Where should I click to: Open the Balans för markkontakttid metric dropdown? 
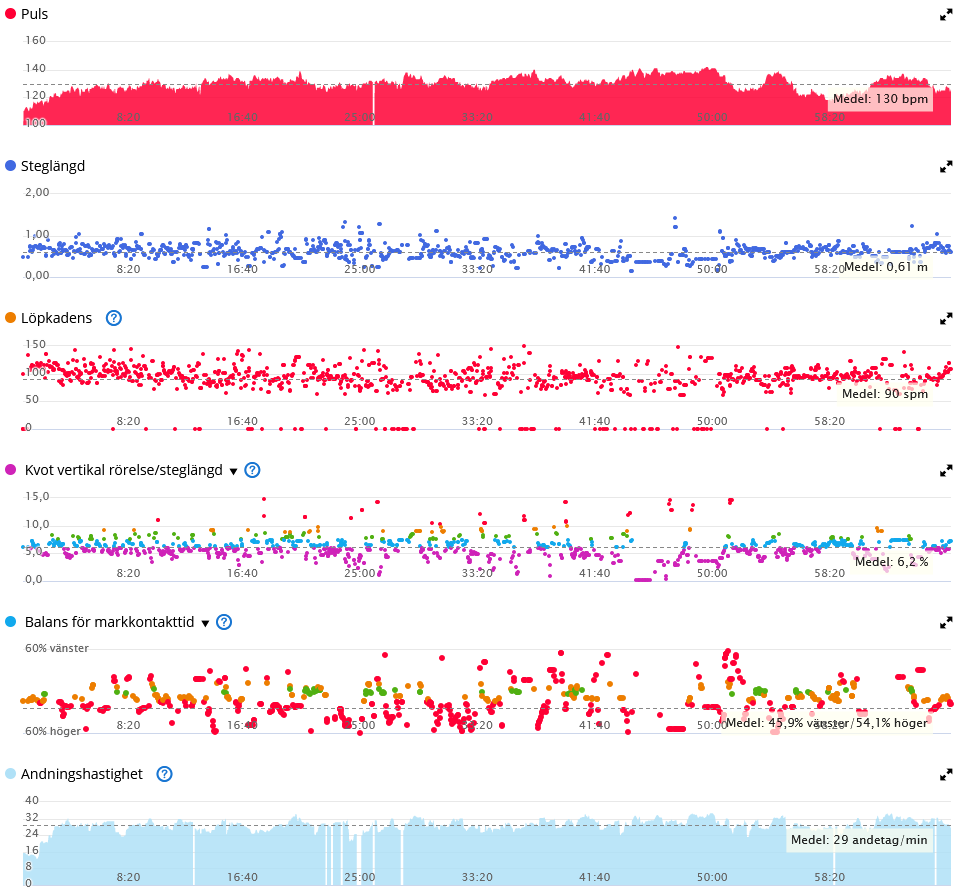(x=205, y=623)
